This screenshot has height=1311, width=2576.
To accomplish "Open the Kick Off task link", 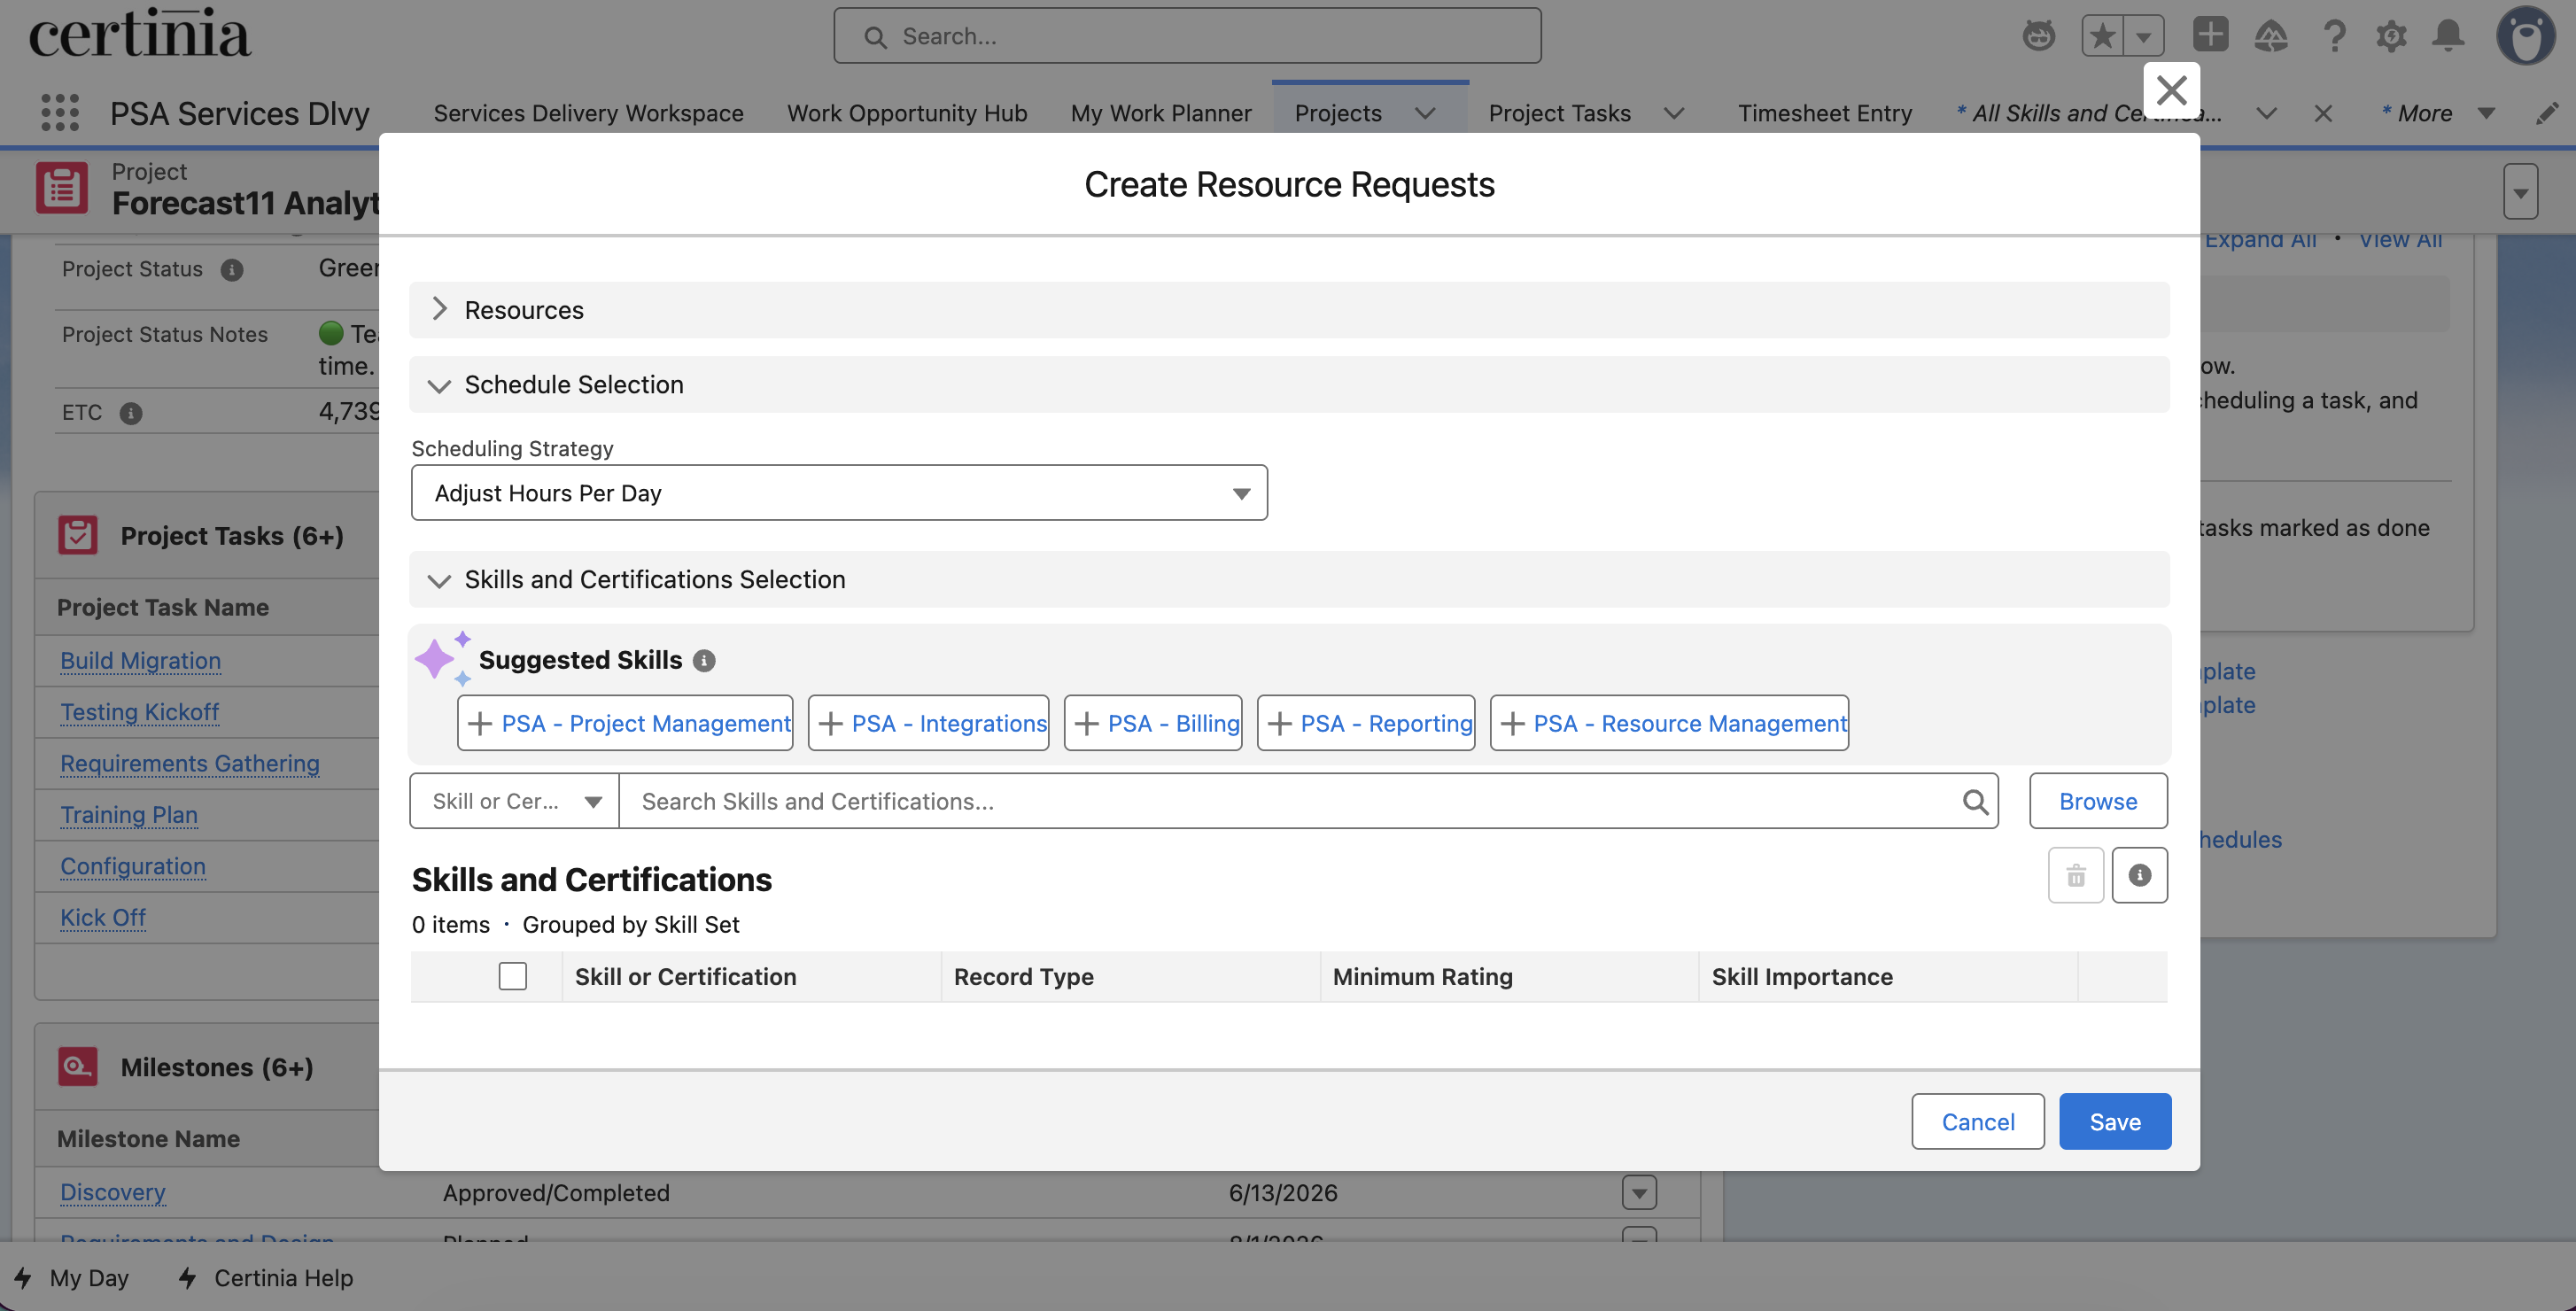I will click(x=103, y=919).
